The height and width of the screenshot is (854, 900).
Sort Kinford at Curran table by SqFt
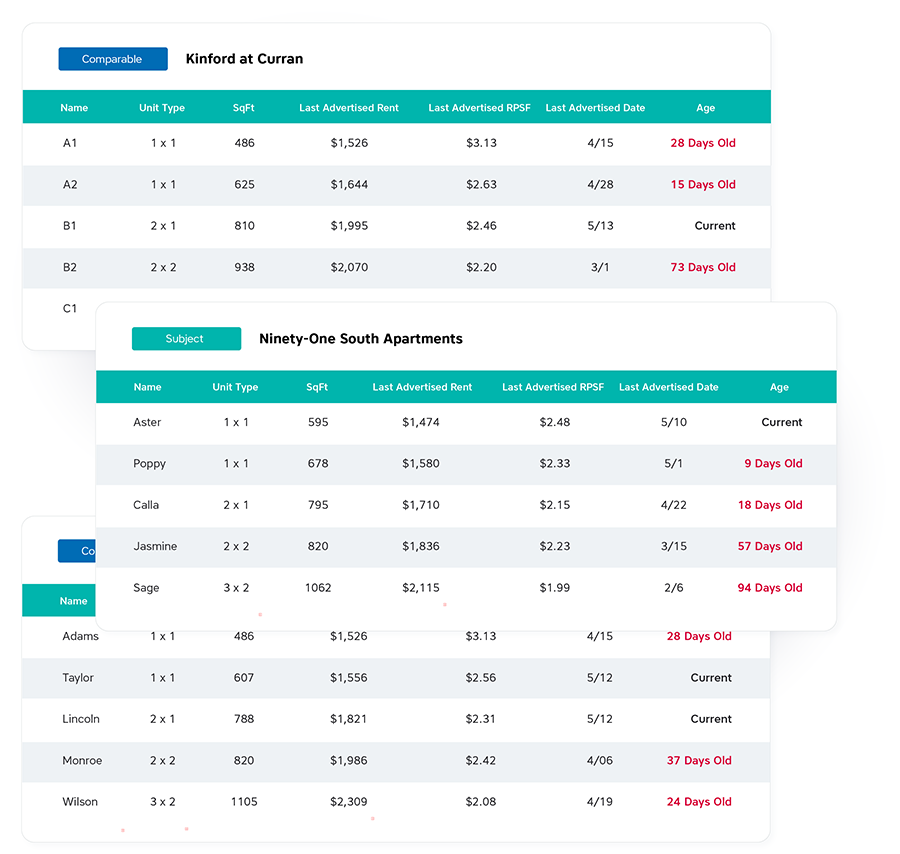244,108
